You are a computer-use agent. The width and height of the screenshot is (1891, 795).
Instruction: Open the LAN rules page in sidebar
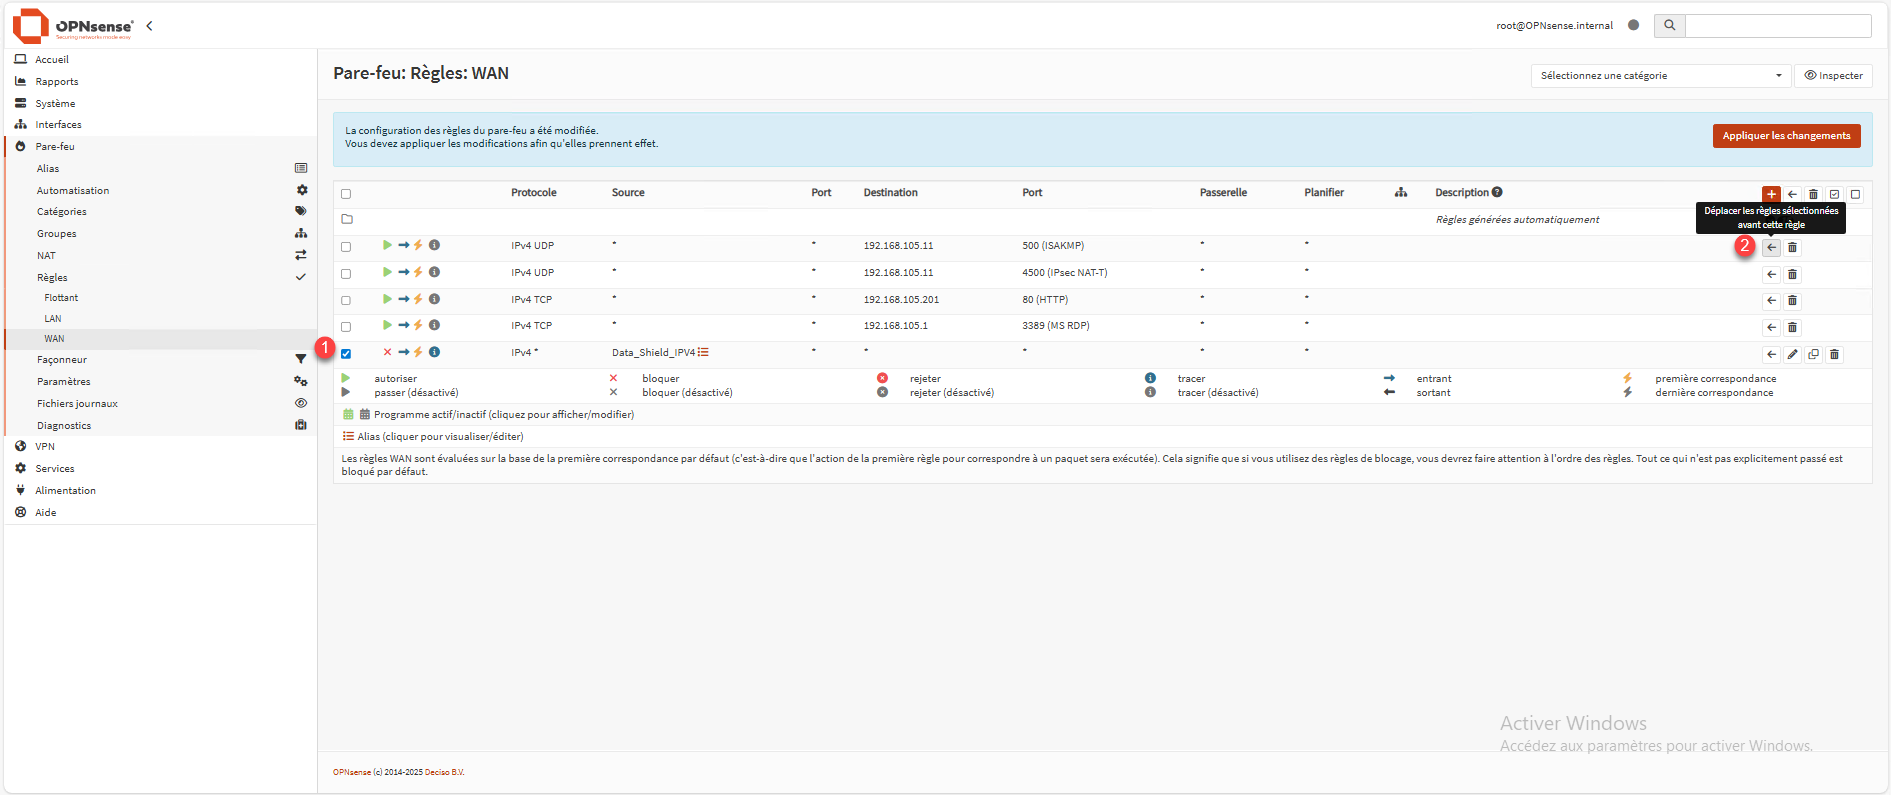(x=53, y=319)
